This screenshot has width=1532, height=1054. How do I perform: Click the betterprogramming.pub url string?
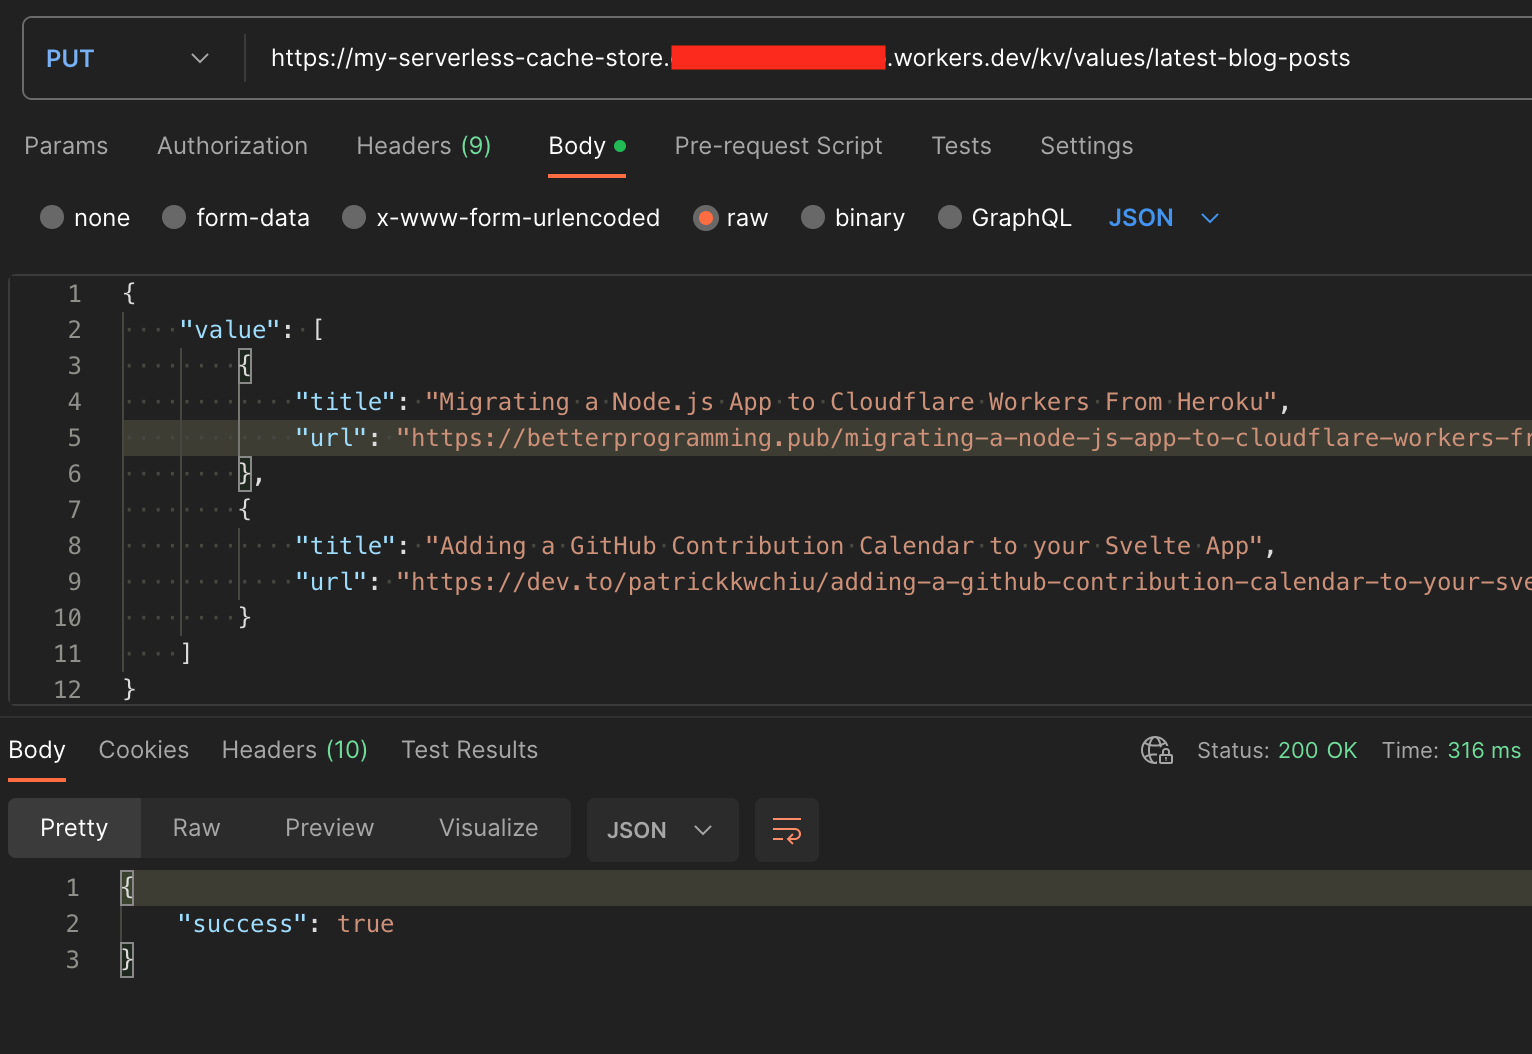[964, 438]
